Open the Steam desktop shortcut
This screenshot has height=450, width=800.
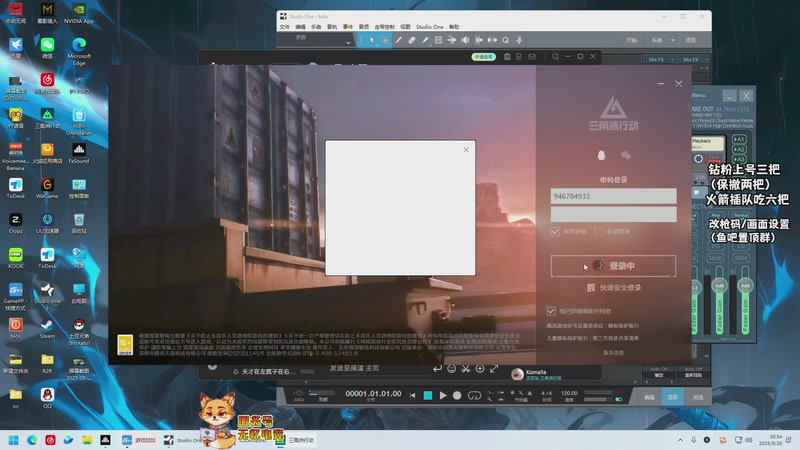(47, 329)
